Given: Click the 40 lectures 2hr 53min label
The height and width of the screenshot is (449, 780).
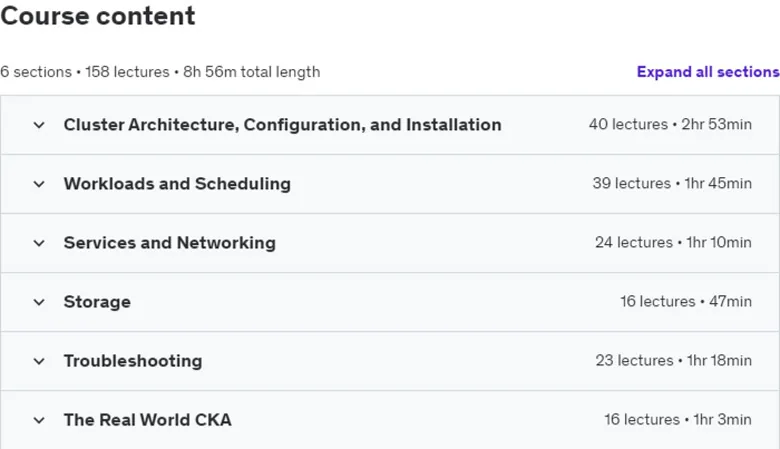Looking at the screenshot, I should 670,124.
